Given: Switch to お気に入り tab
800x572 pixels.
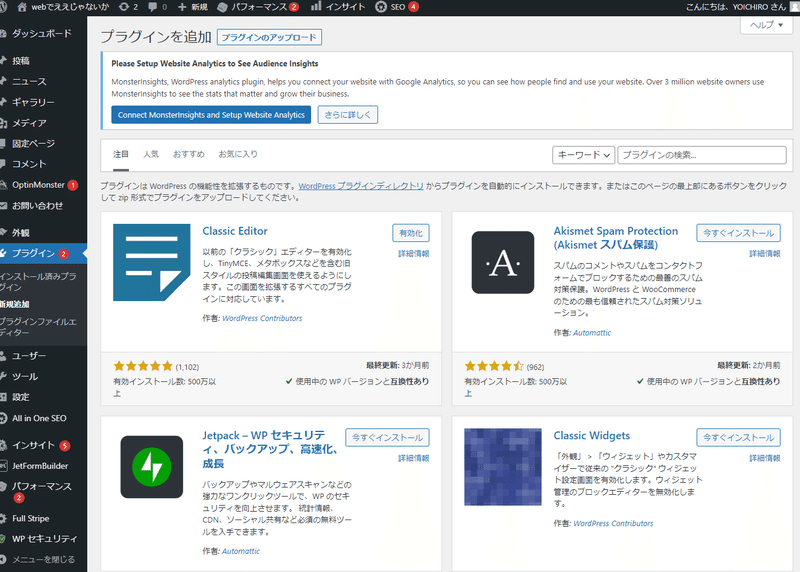Looking at the screenshot, I should point(238,154).
